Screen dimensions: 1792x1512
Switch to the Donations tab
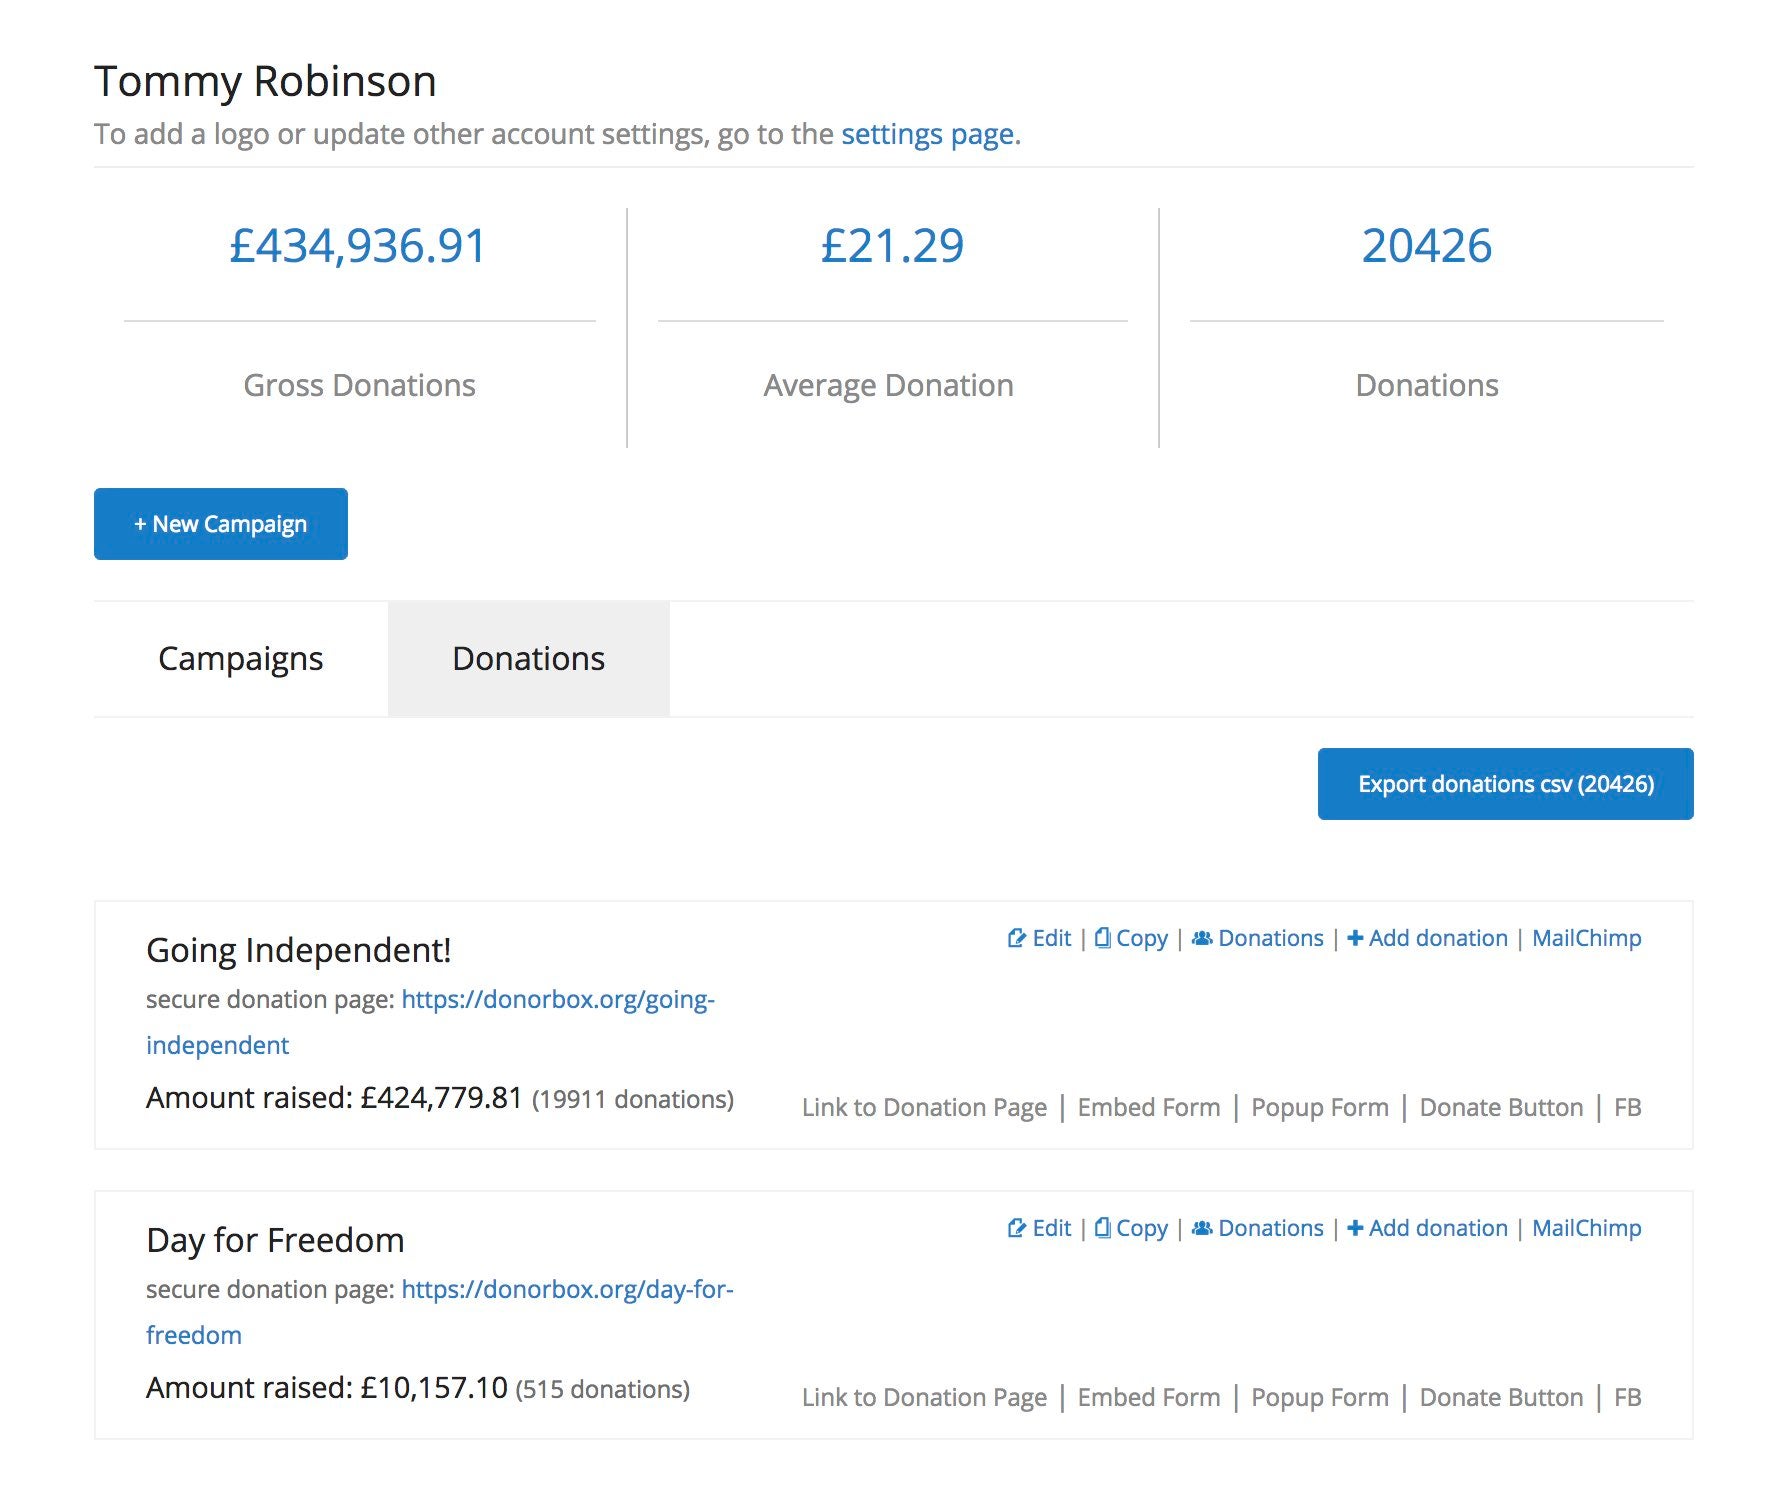(528, 658)
